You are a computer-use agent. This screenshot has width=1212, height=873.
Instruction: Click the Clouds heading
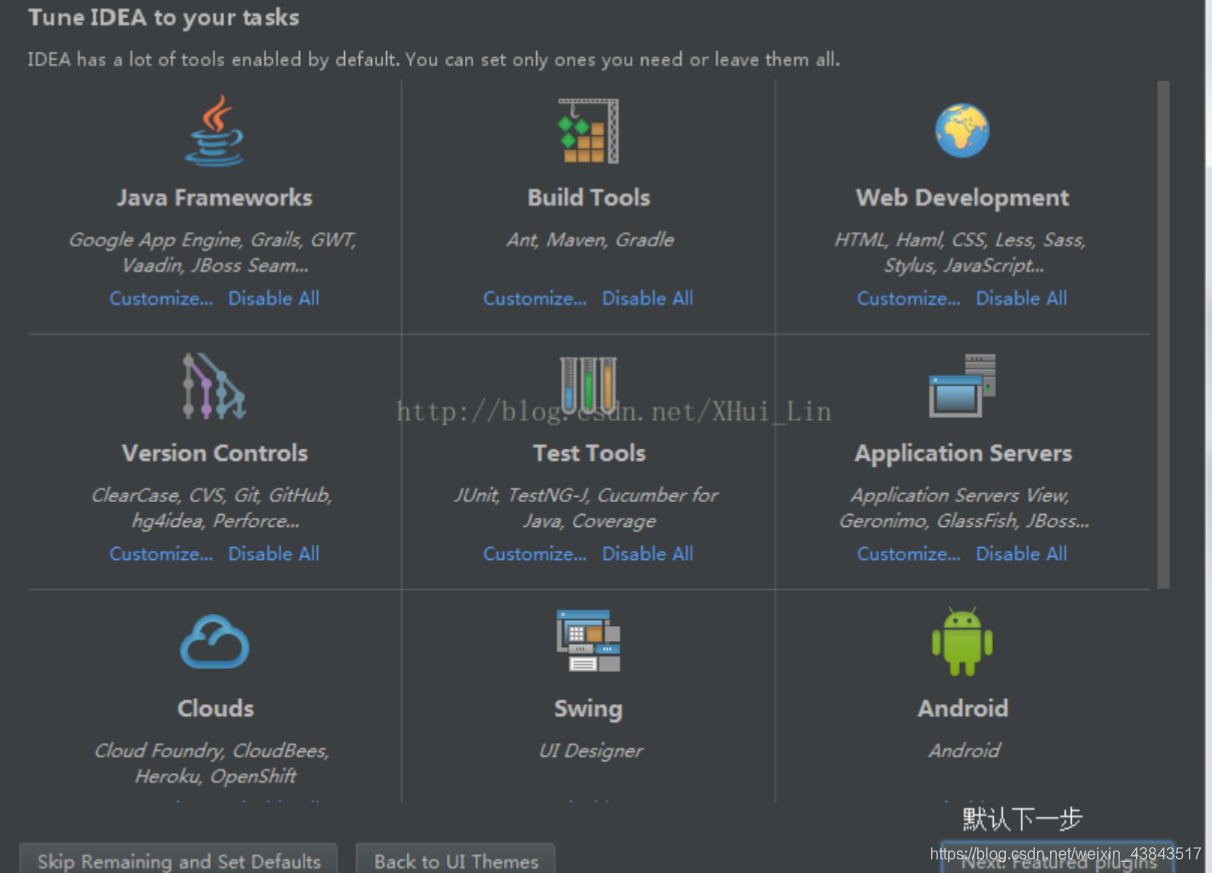(215, 708)
